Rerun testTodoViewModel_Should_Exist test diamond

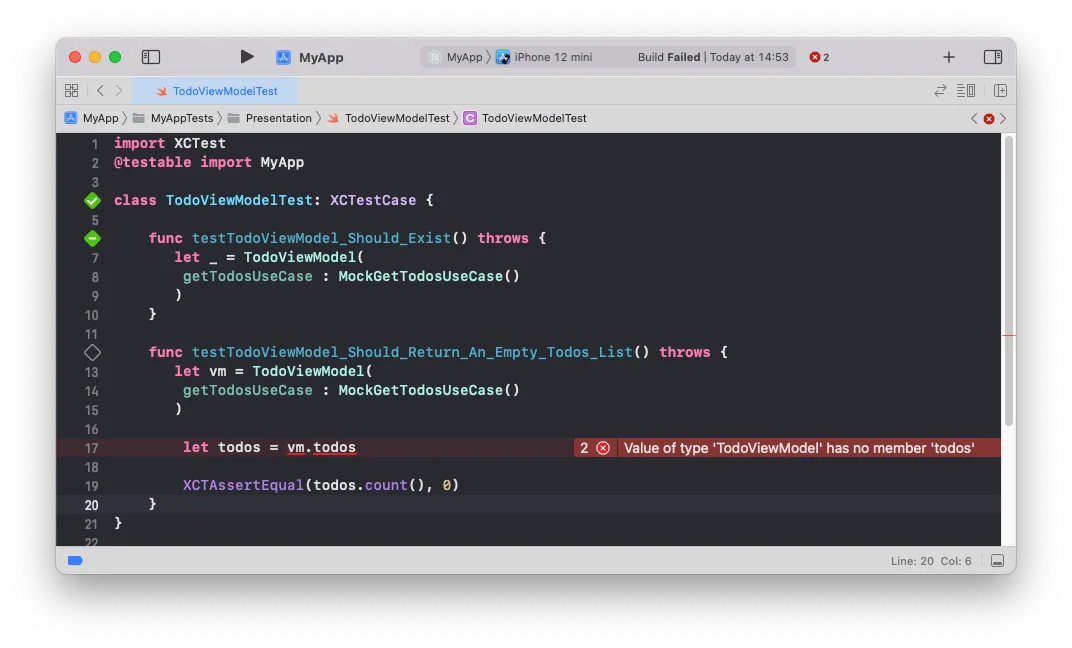[92, 239]
